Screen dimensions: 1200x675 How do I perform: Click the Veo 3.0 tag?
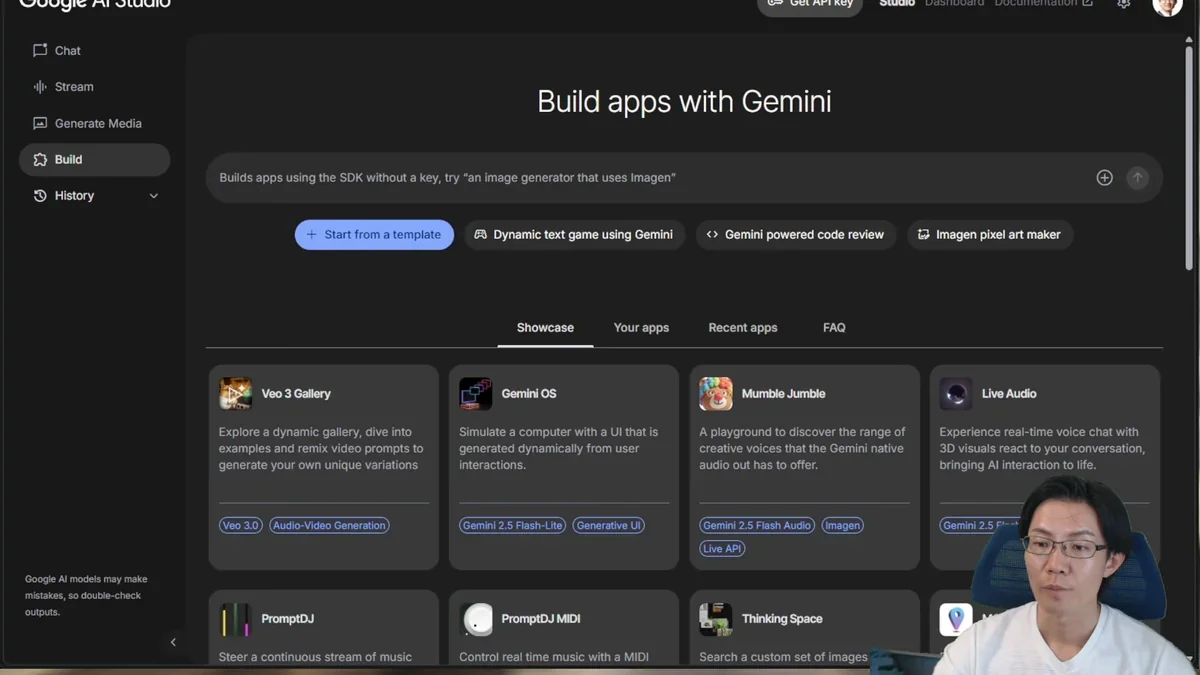pyautogui.click(x=240, y=525)
